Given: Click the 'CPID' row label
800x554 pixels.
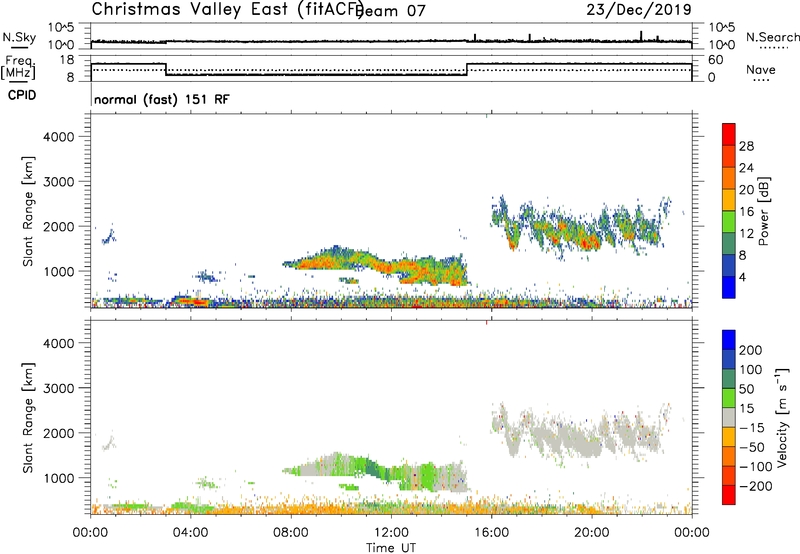Looking at the screenshot, I should (x=22, y=95).
